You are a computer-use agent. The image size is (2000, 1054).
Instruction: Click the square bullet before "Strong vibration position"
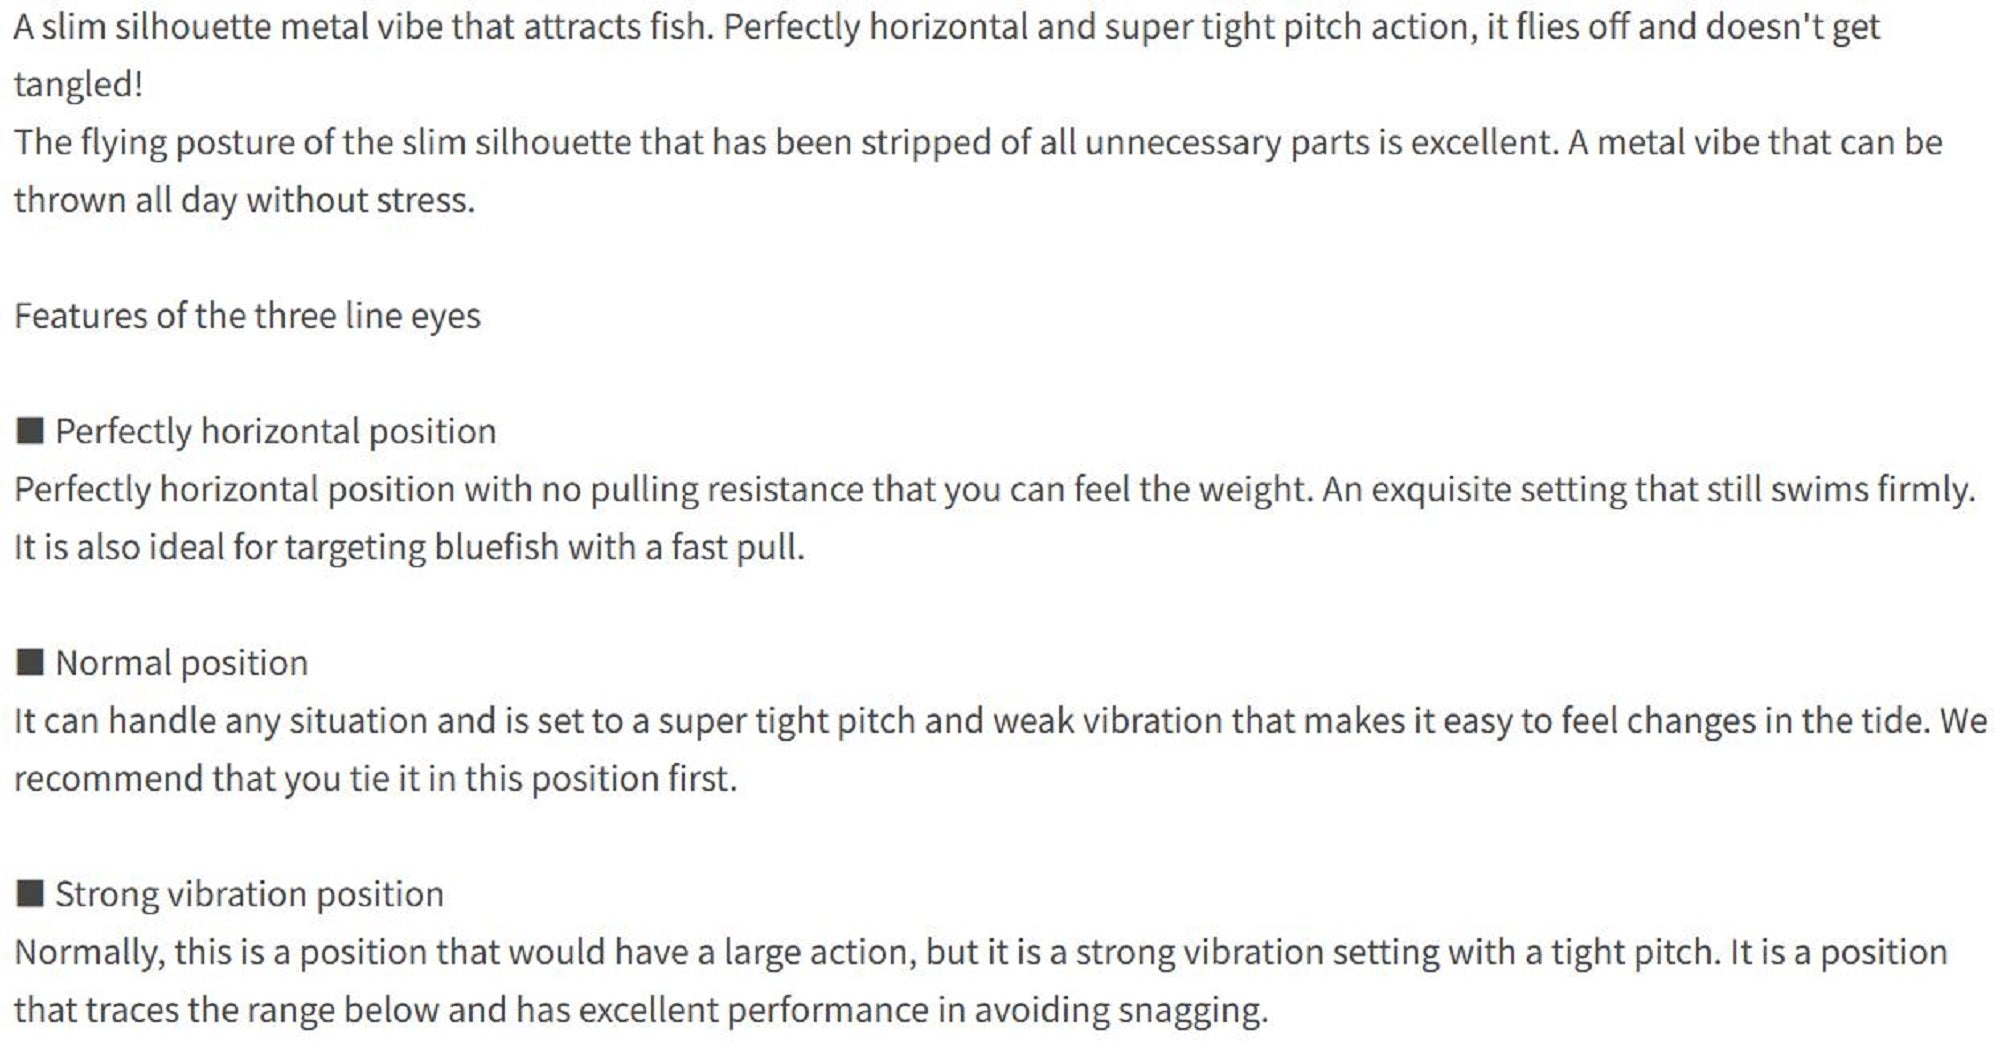30,893
